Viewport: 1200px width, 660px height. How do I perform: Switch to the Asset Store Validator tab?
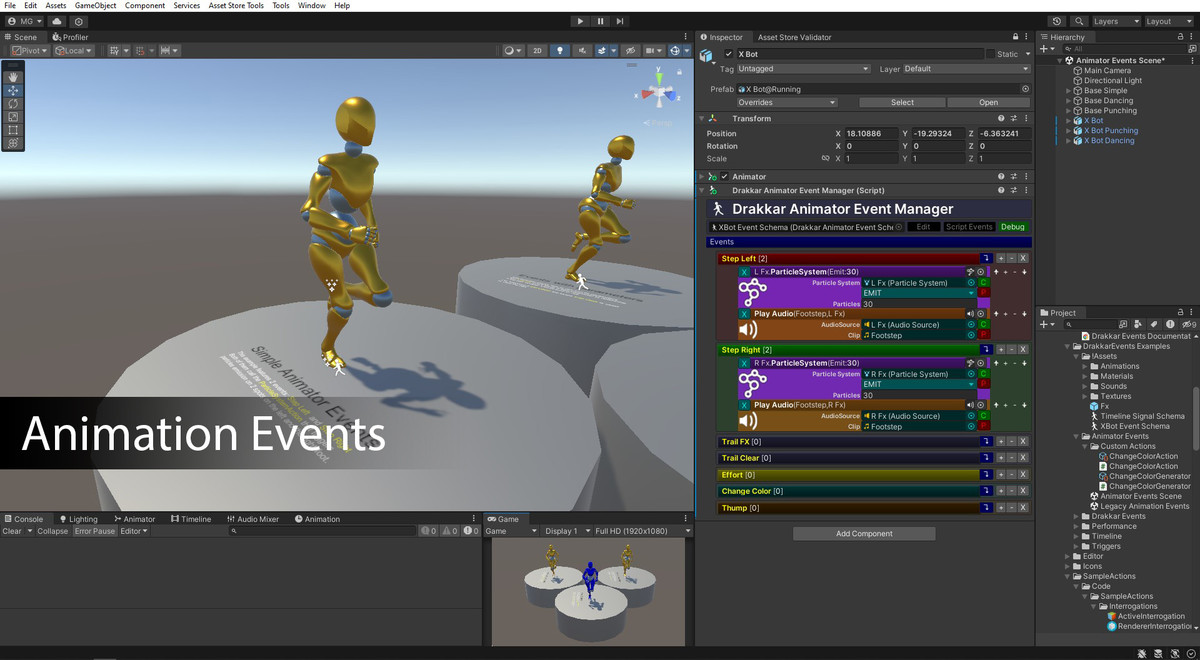click(794, 37)
